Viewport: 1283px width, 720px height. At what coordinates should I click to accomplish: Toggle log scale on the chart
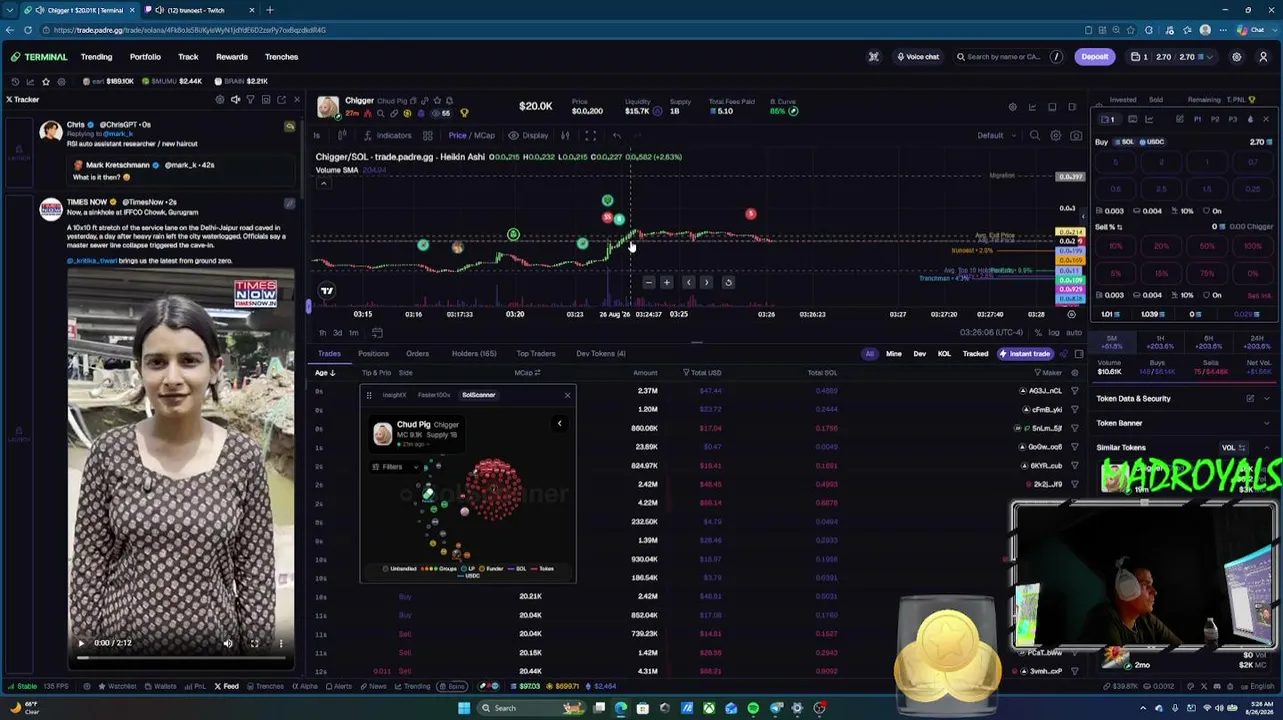click(x=1054, y=332)
